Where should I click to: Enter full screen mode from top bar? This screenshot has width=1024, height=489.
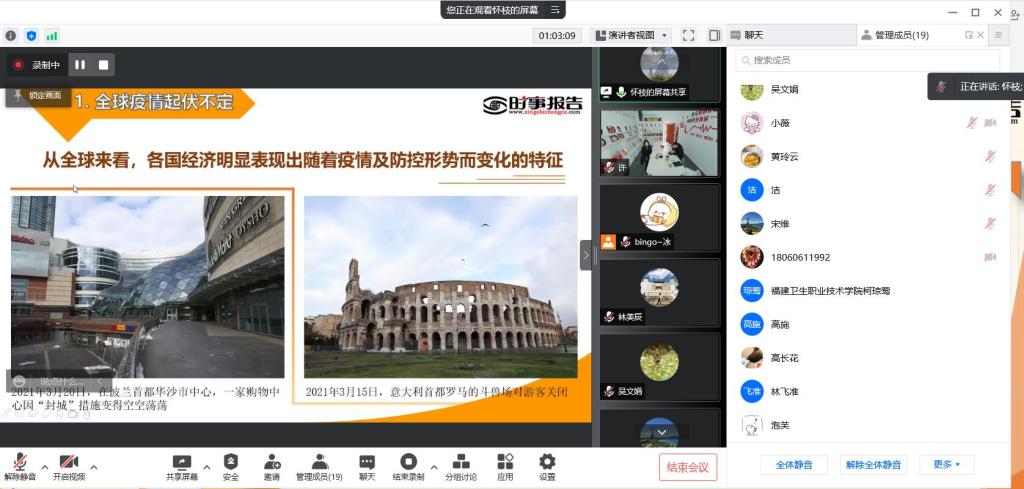coord(688,35)
